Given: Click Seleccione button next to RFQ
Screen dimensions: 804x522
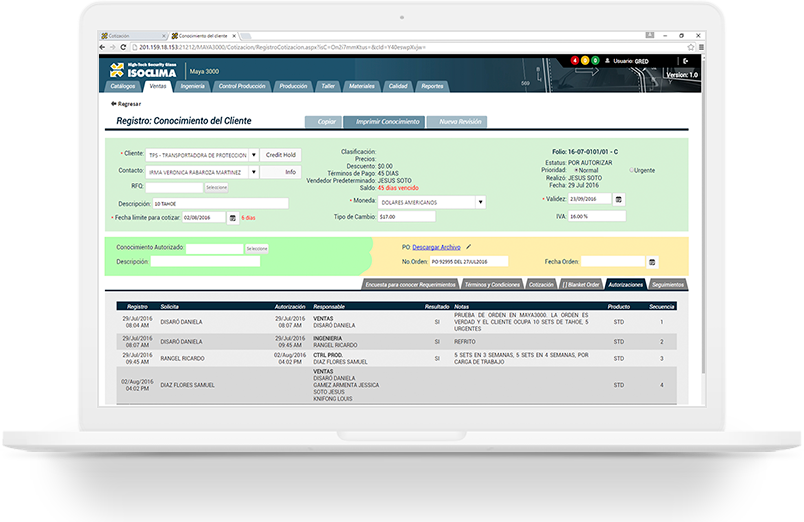Looking at the screenshot, I should 216,188.
